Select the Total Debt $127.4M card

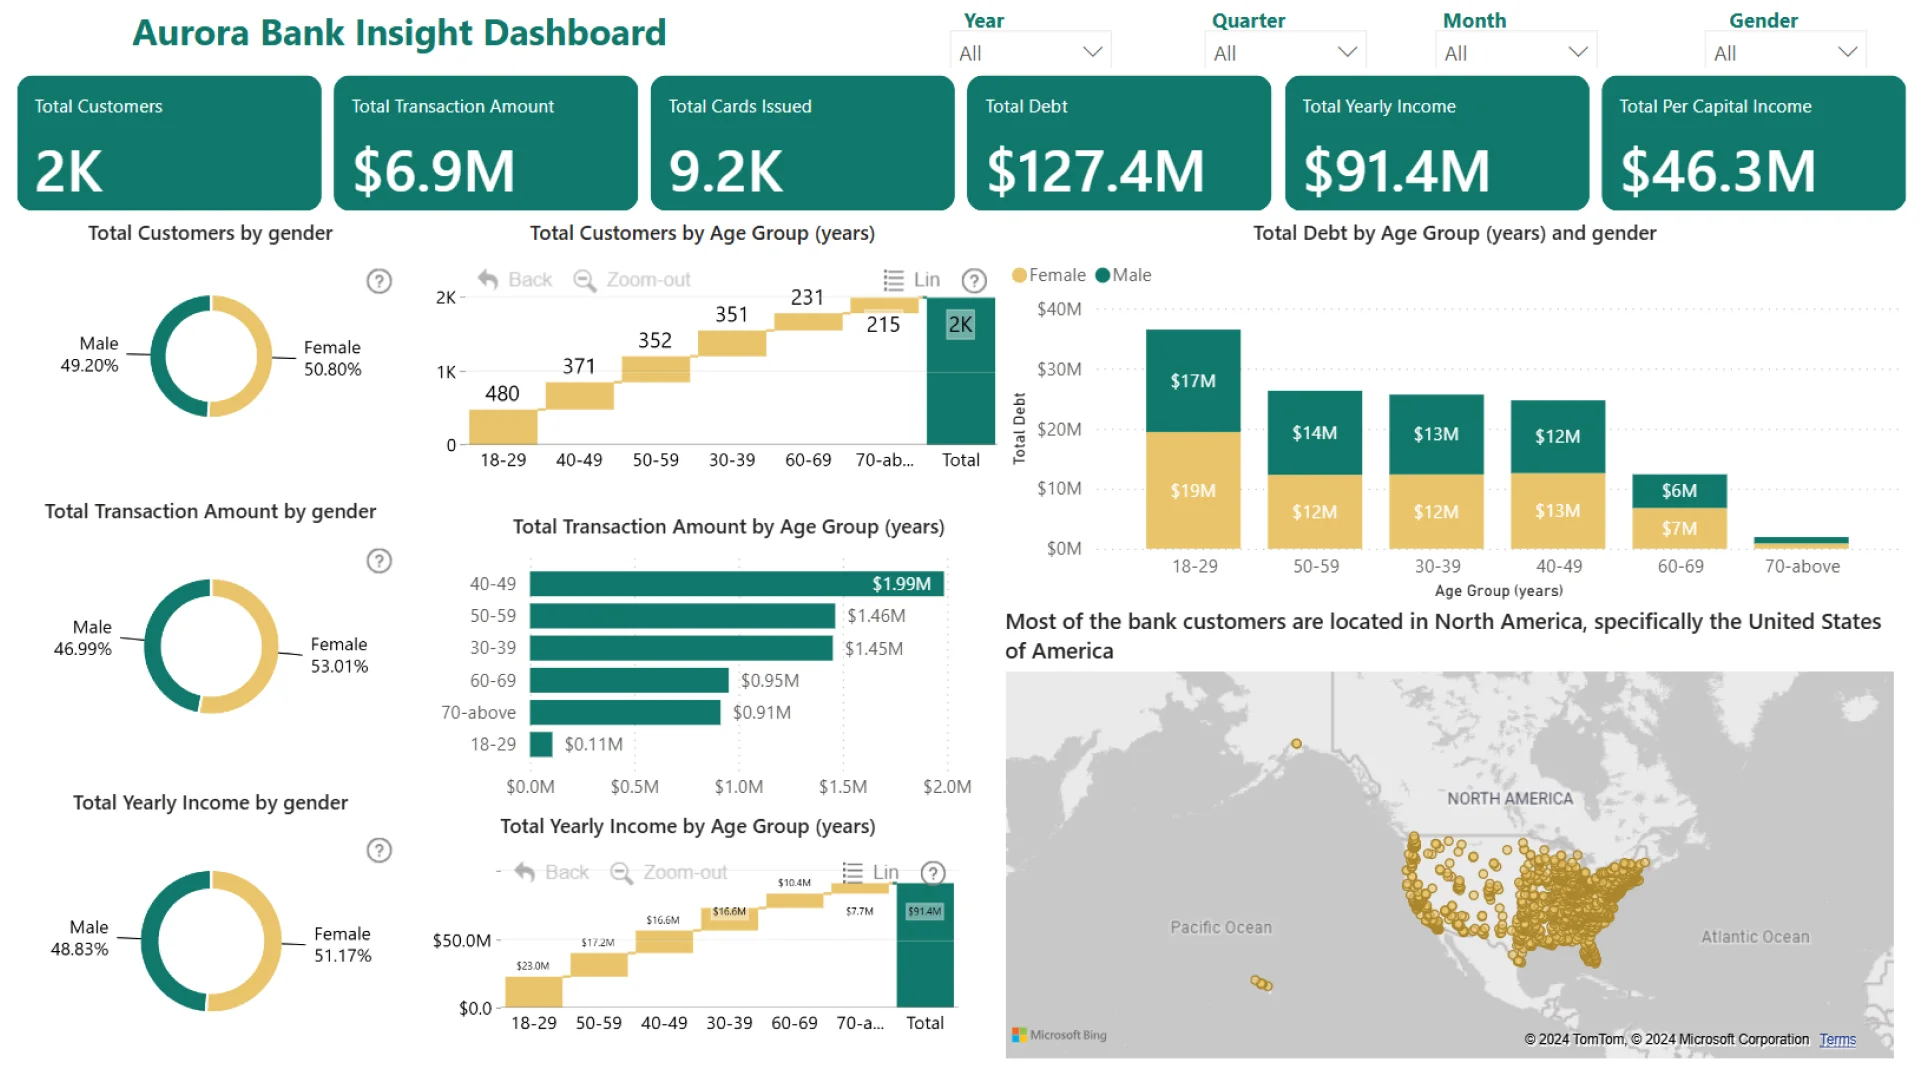tap(1119, 143)
